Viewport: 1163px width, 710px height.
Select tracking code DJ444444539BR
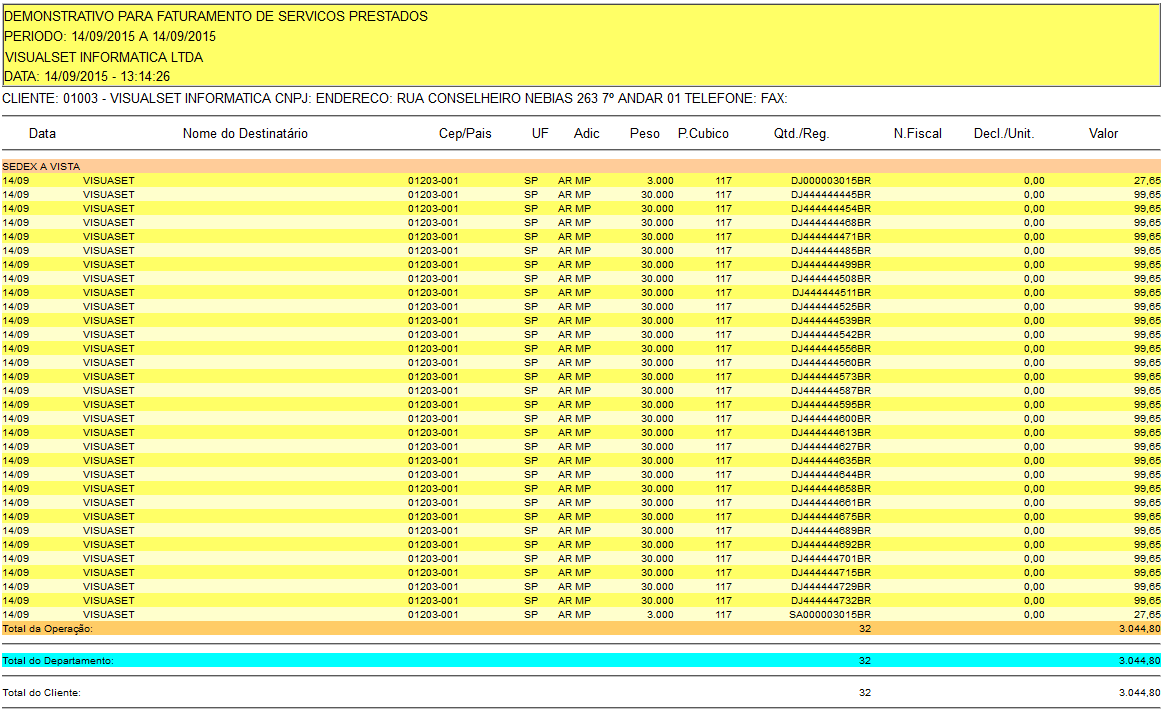pos(831,321)
